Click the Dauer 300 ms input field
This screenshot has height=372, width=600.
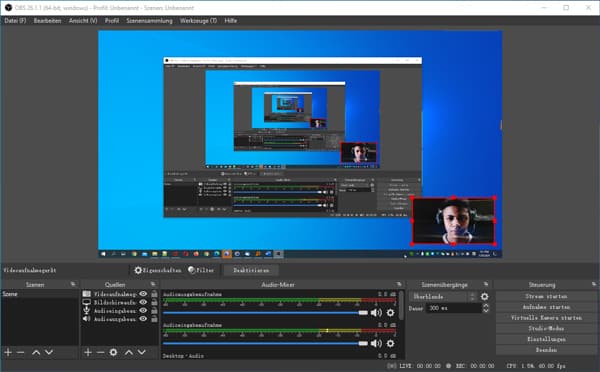[454, 308]
